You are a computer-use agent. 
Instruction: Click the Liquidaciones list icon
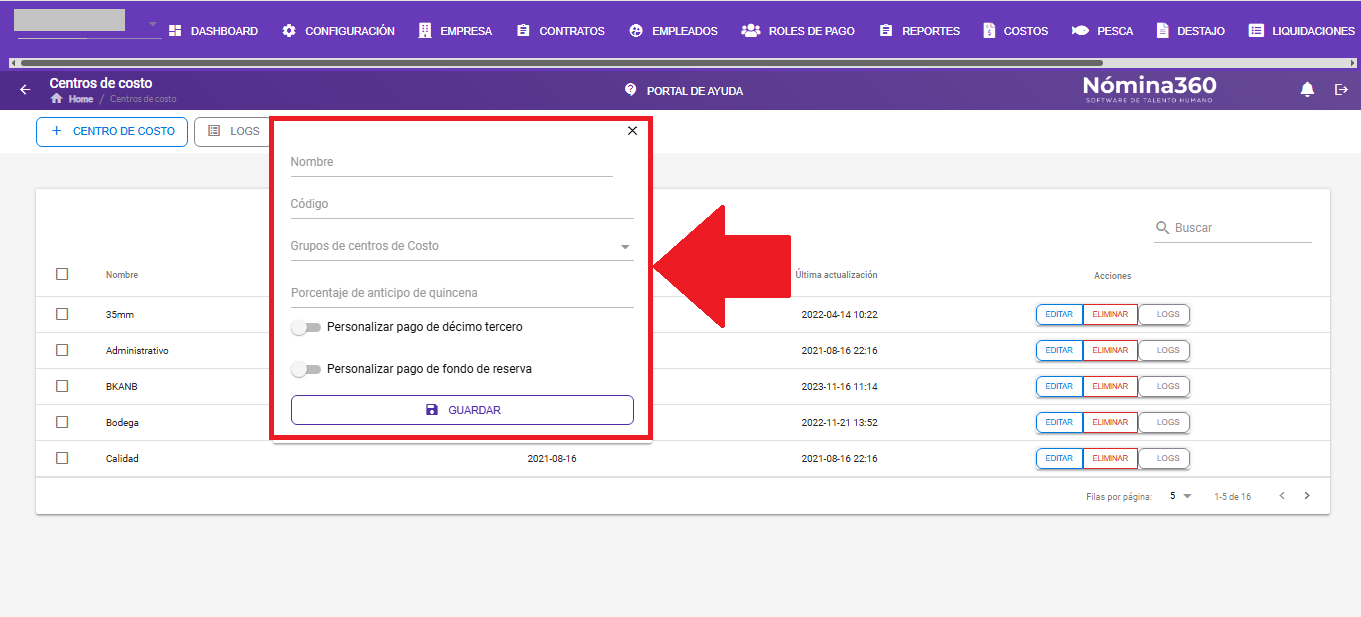click(x=1256, y=31)
